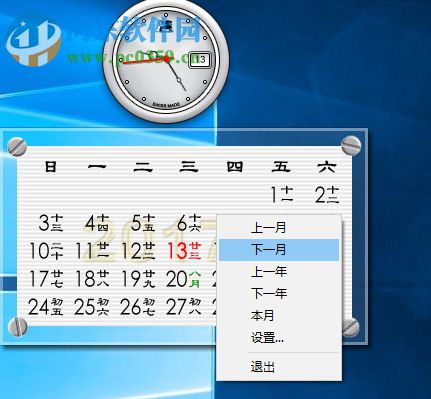Select calendar day 17
Viewport: 431px width, 399px height.
pyautogui.click(x=46, y=279)
